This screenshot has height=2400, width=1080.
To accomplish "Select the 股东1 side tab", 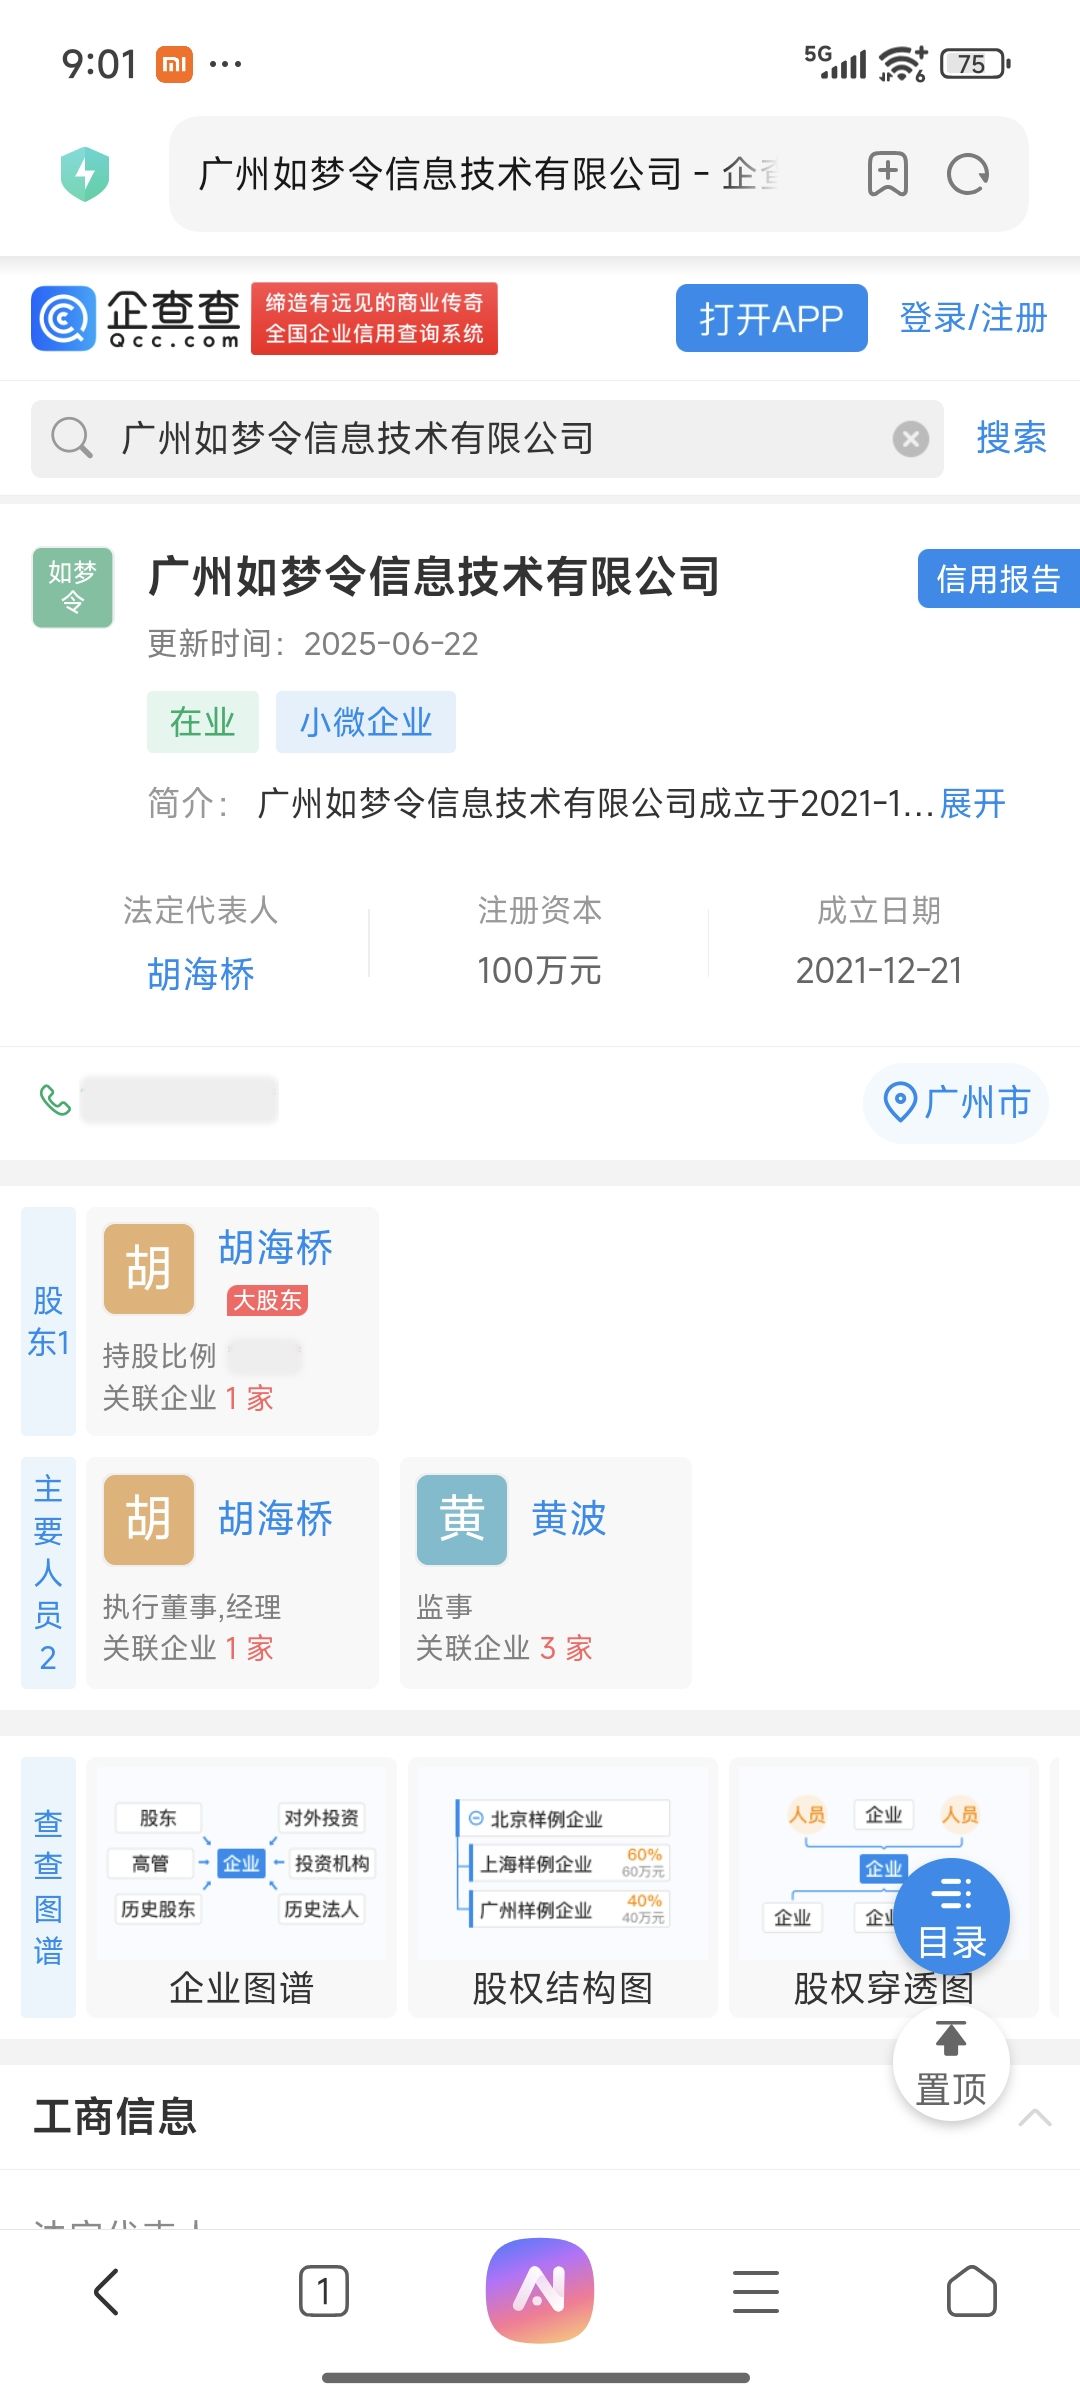I will (x=49, y=1321).
